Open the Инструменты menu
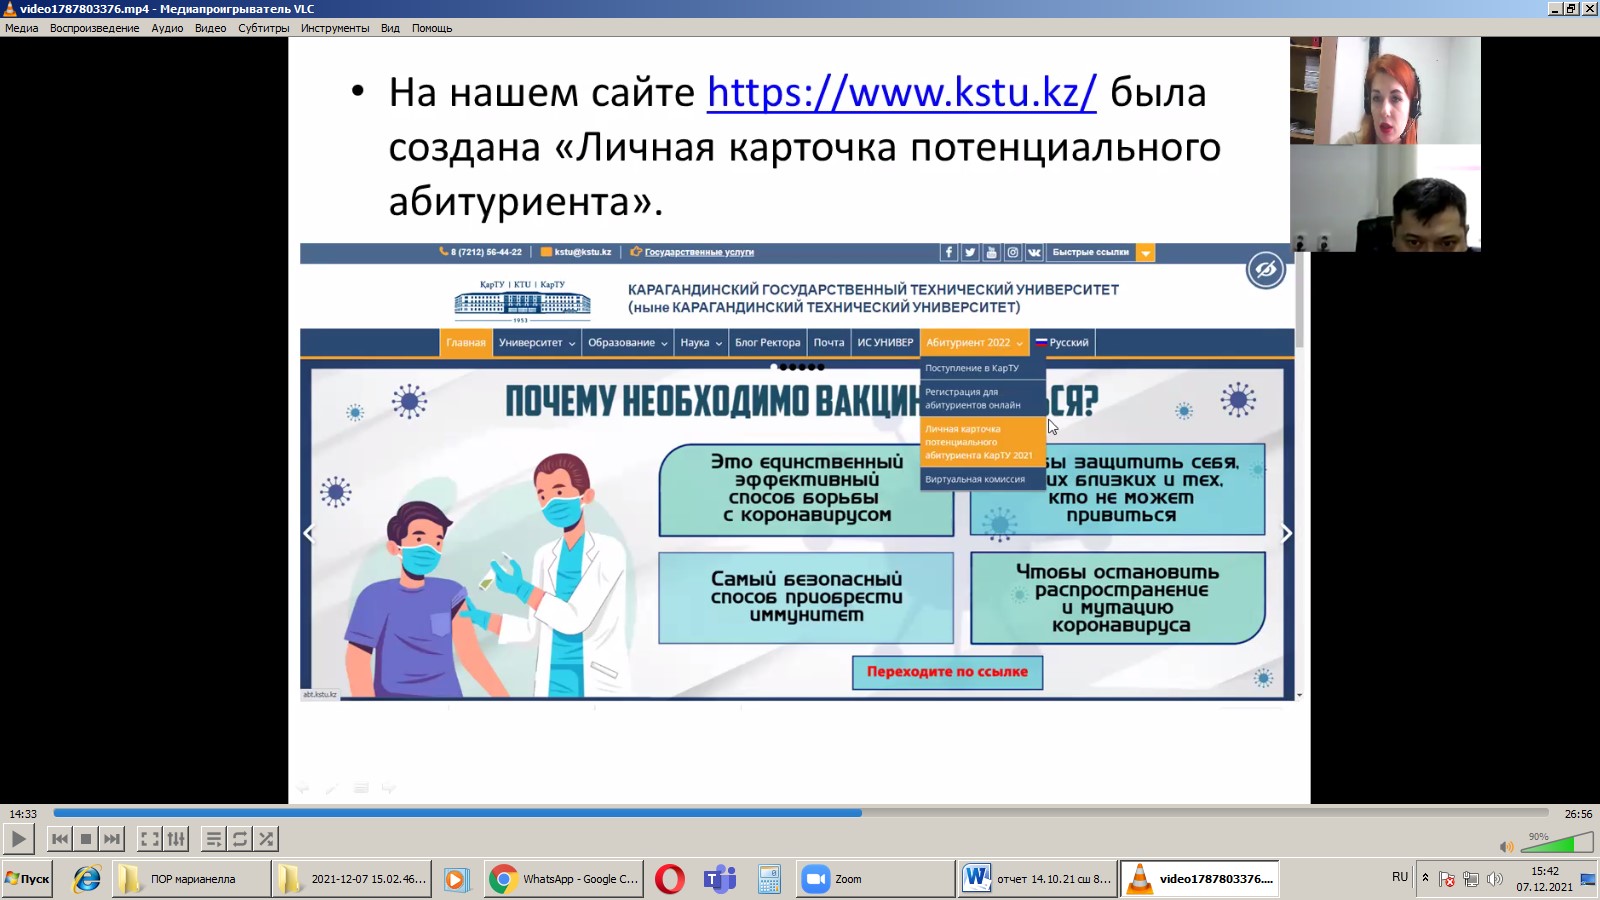The height and width of the screenshot is (900, 1600). [335, 28]
